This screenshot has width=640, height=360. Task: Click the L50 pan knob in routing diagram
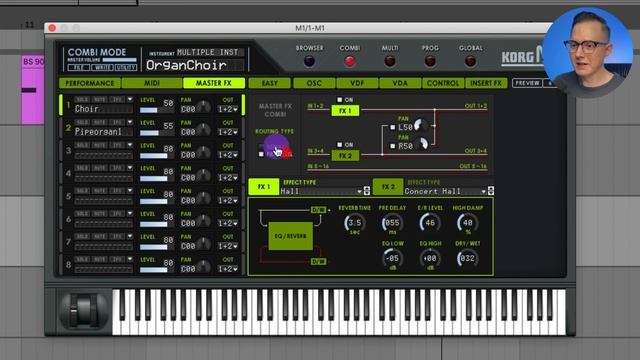[x=420, y=125]
